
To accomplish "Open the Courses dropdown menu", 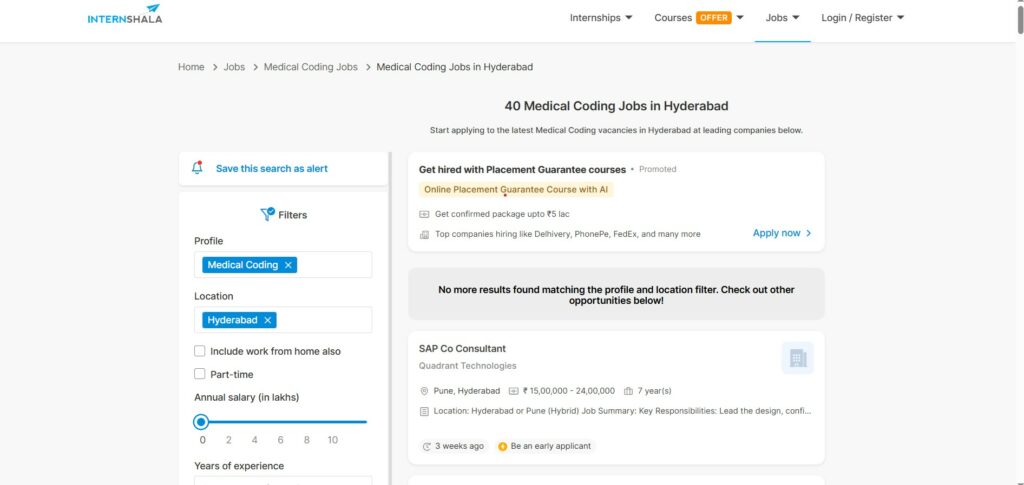I will click(x=699, y=17).
